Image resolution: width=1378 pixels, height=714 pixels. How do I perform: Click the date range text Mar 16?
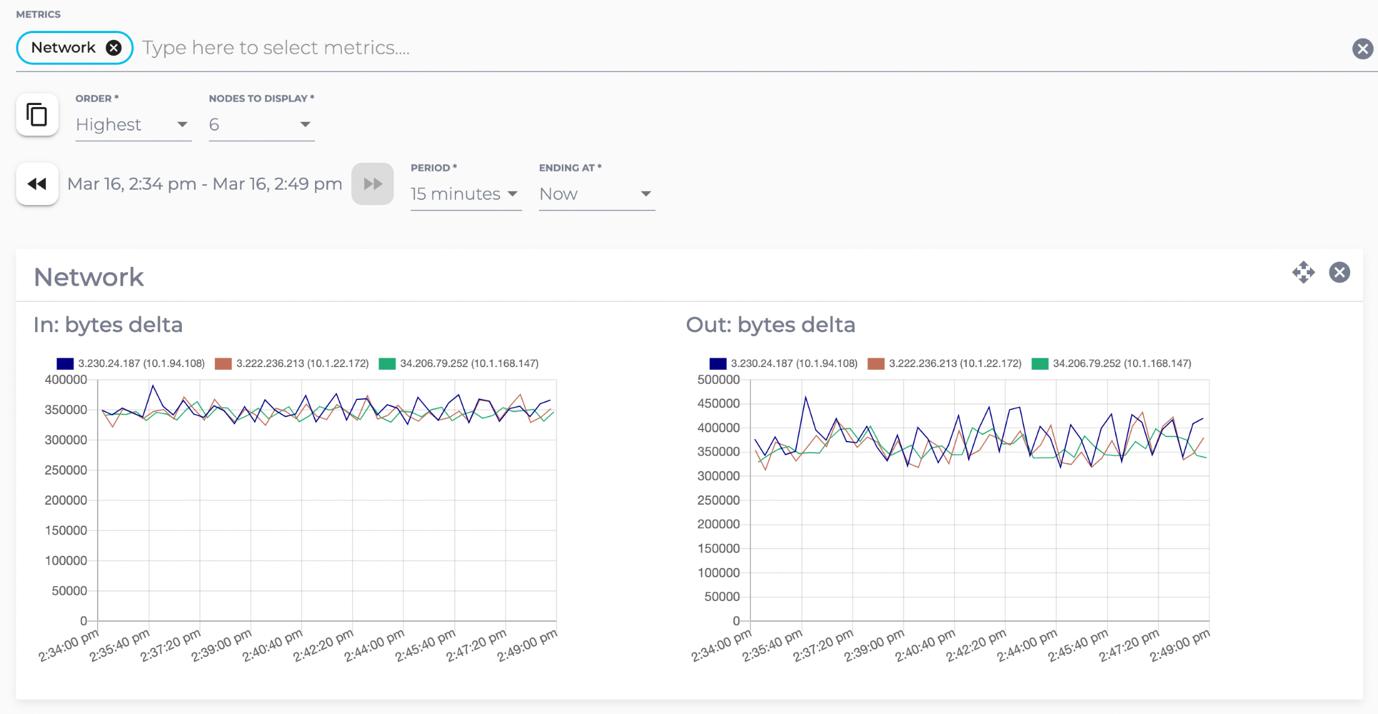[204, 184]
